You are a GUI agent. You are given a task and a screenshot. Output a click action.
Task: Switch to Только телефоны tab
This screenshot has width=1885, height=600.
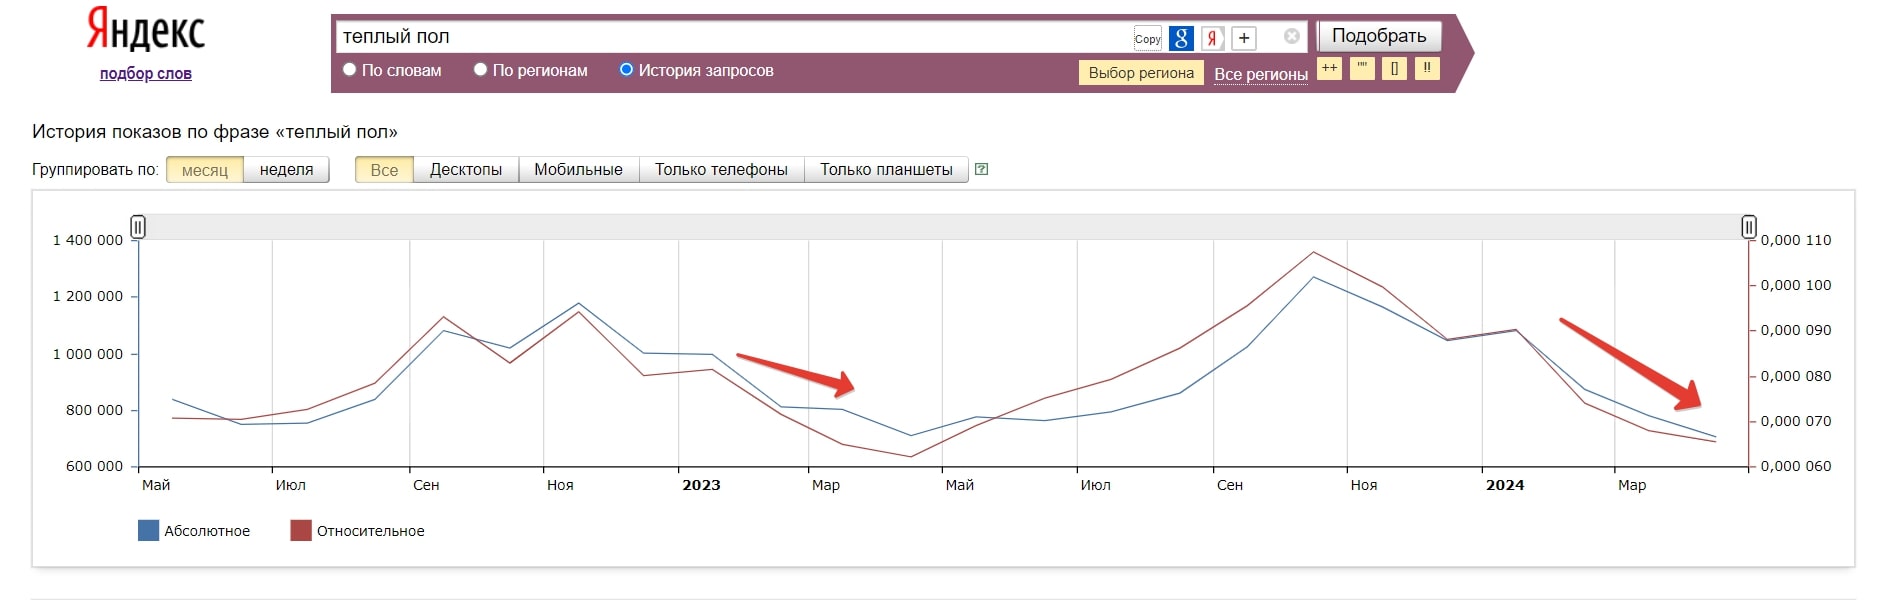click(x=721, y=170)
